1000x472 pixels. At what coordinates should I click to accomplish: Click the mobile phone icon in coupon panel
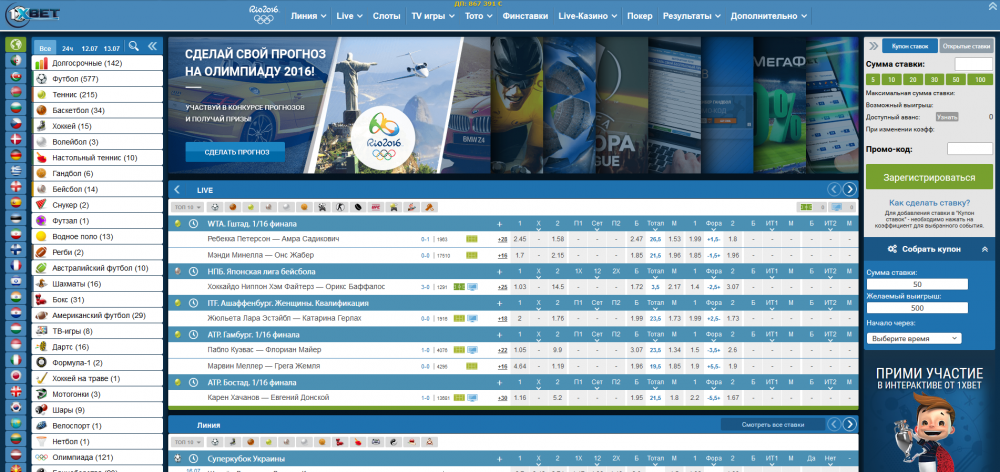872,45
